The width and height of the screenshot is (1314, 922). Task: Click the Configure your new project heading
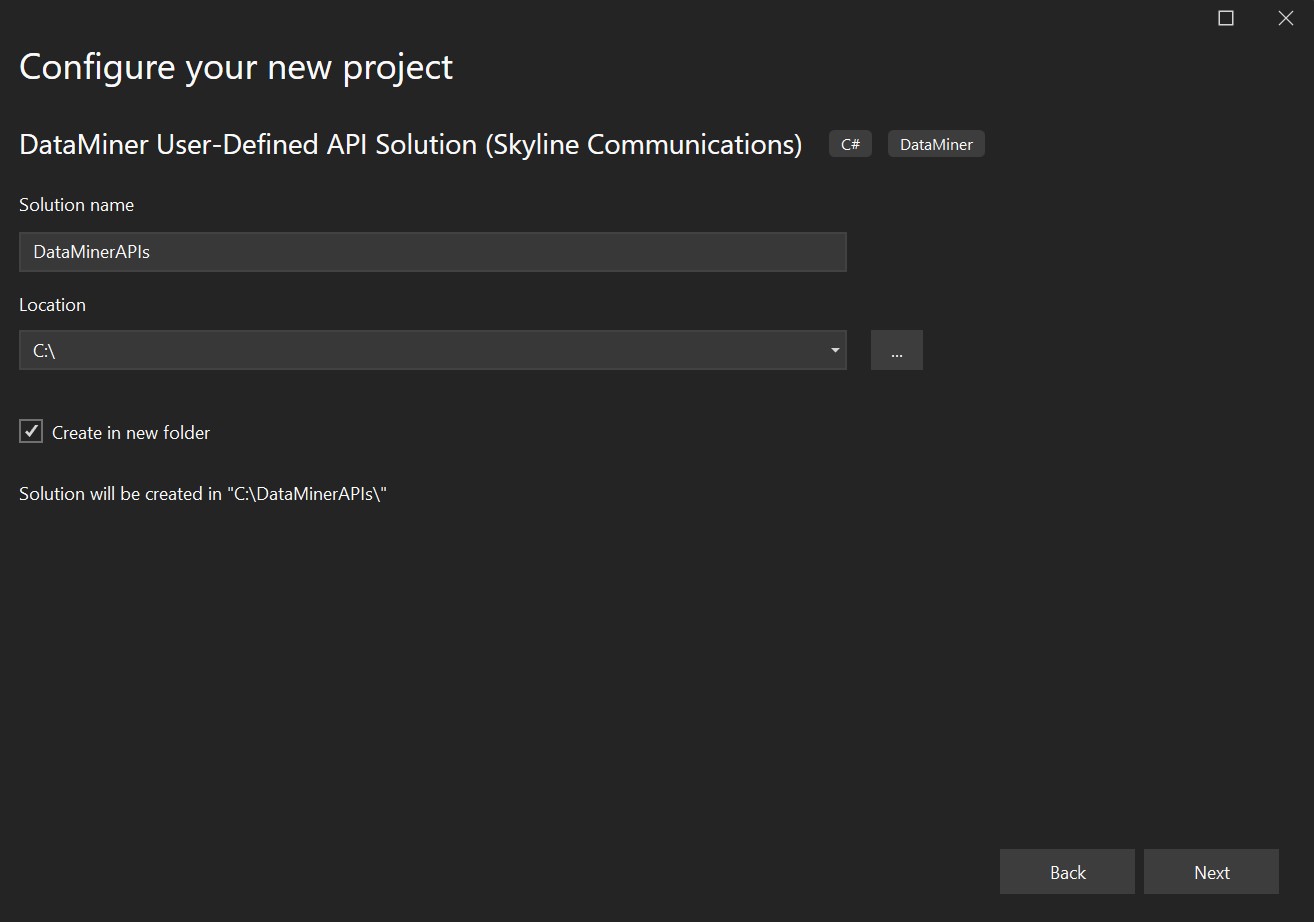click(236, 67)
